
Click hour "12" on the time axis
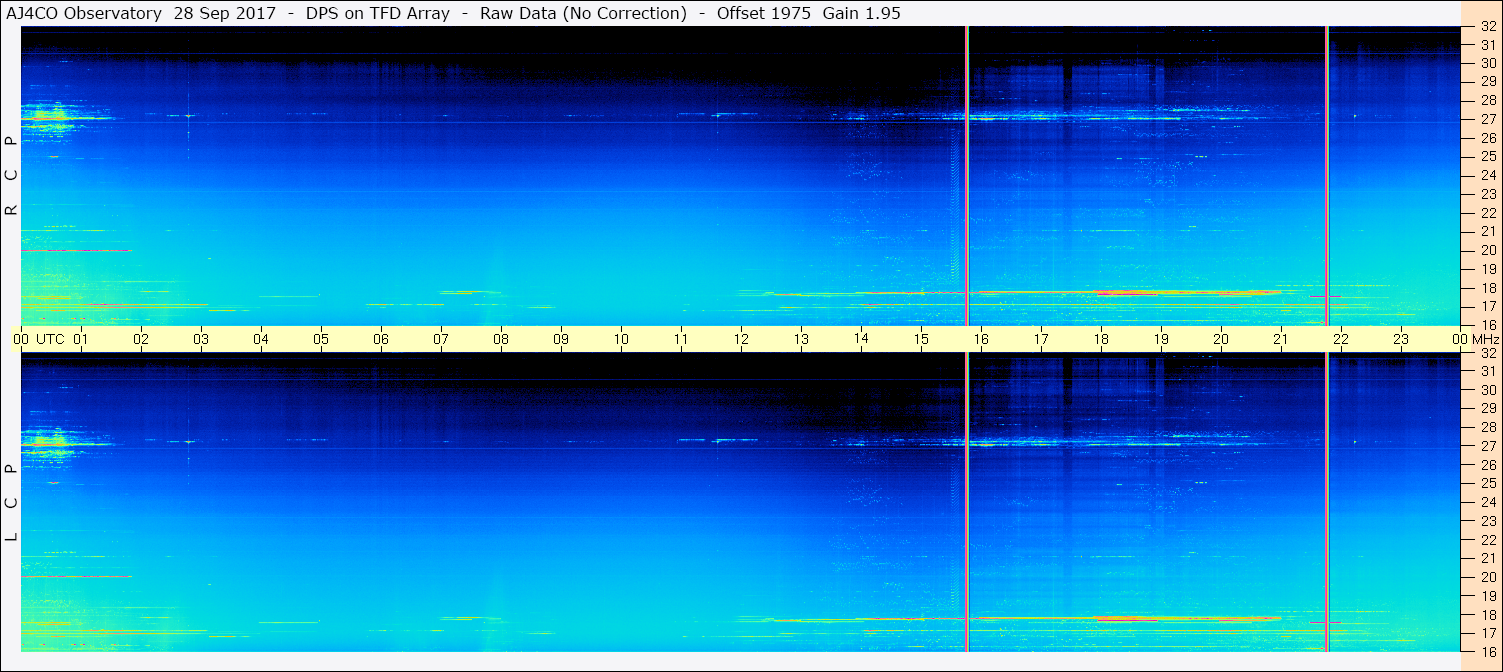741,339
